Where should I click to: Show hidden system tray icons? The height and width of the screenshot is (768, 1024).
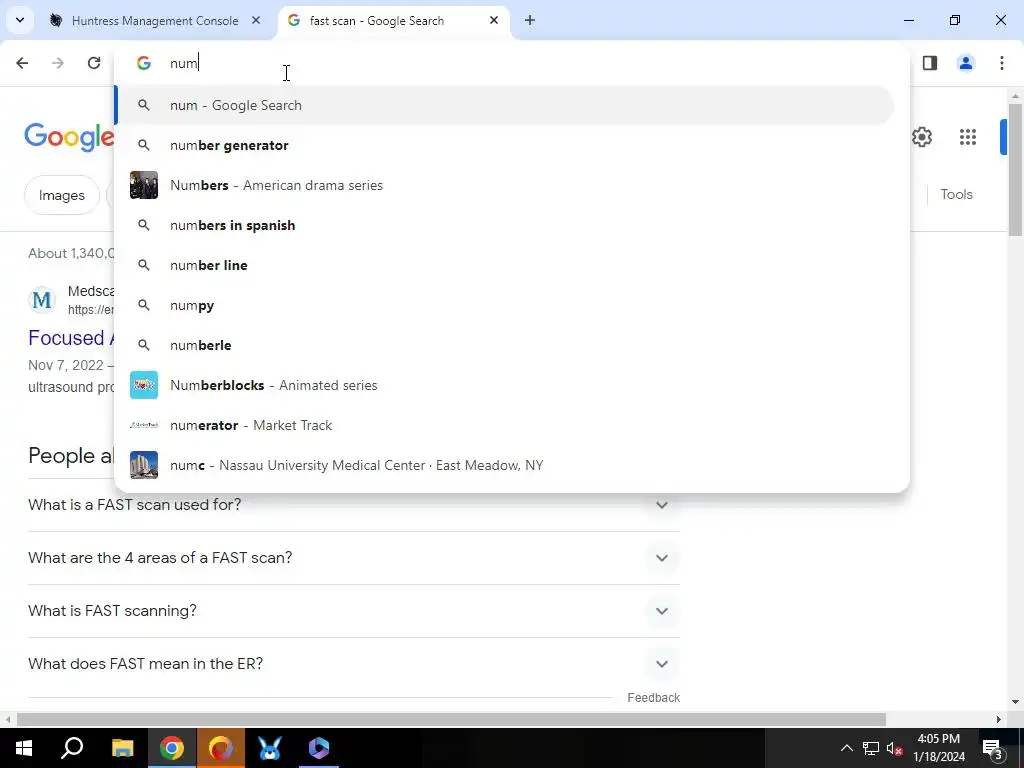(846, 748)
